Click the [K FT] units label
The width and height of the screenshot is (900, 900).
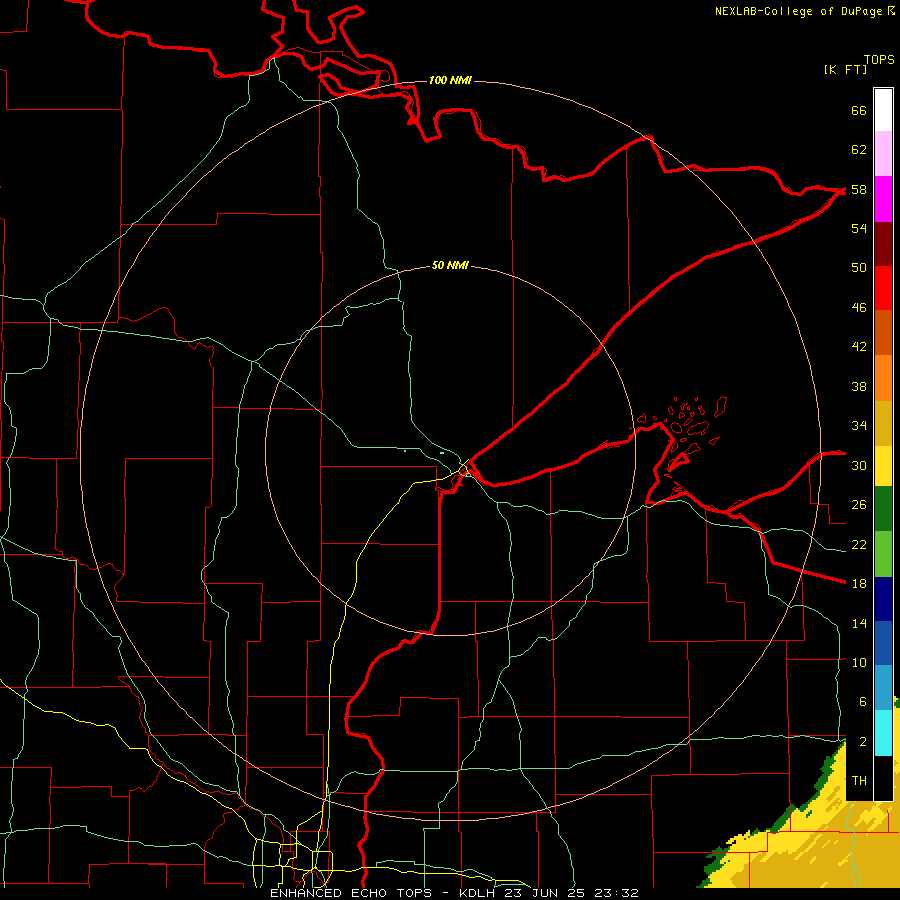coord(845,69)
